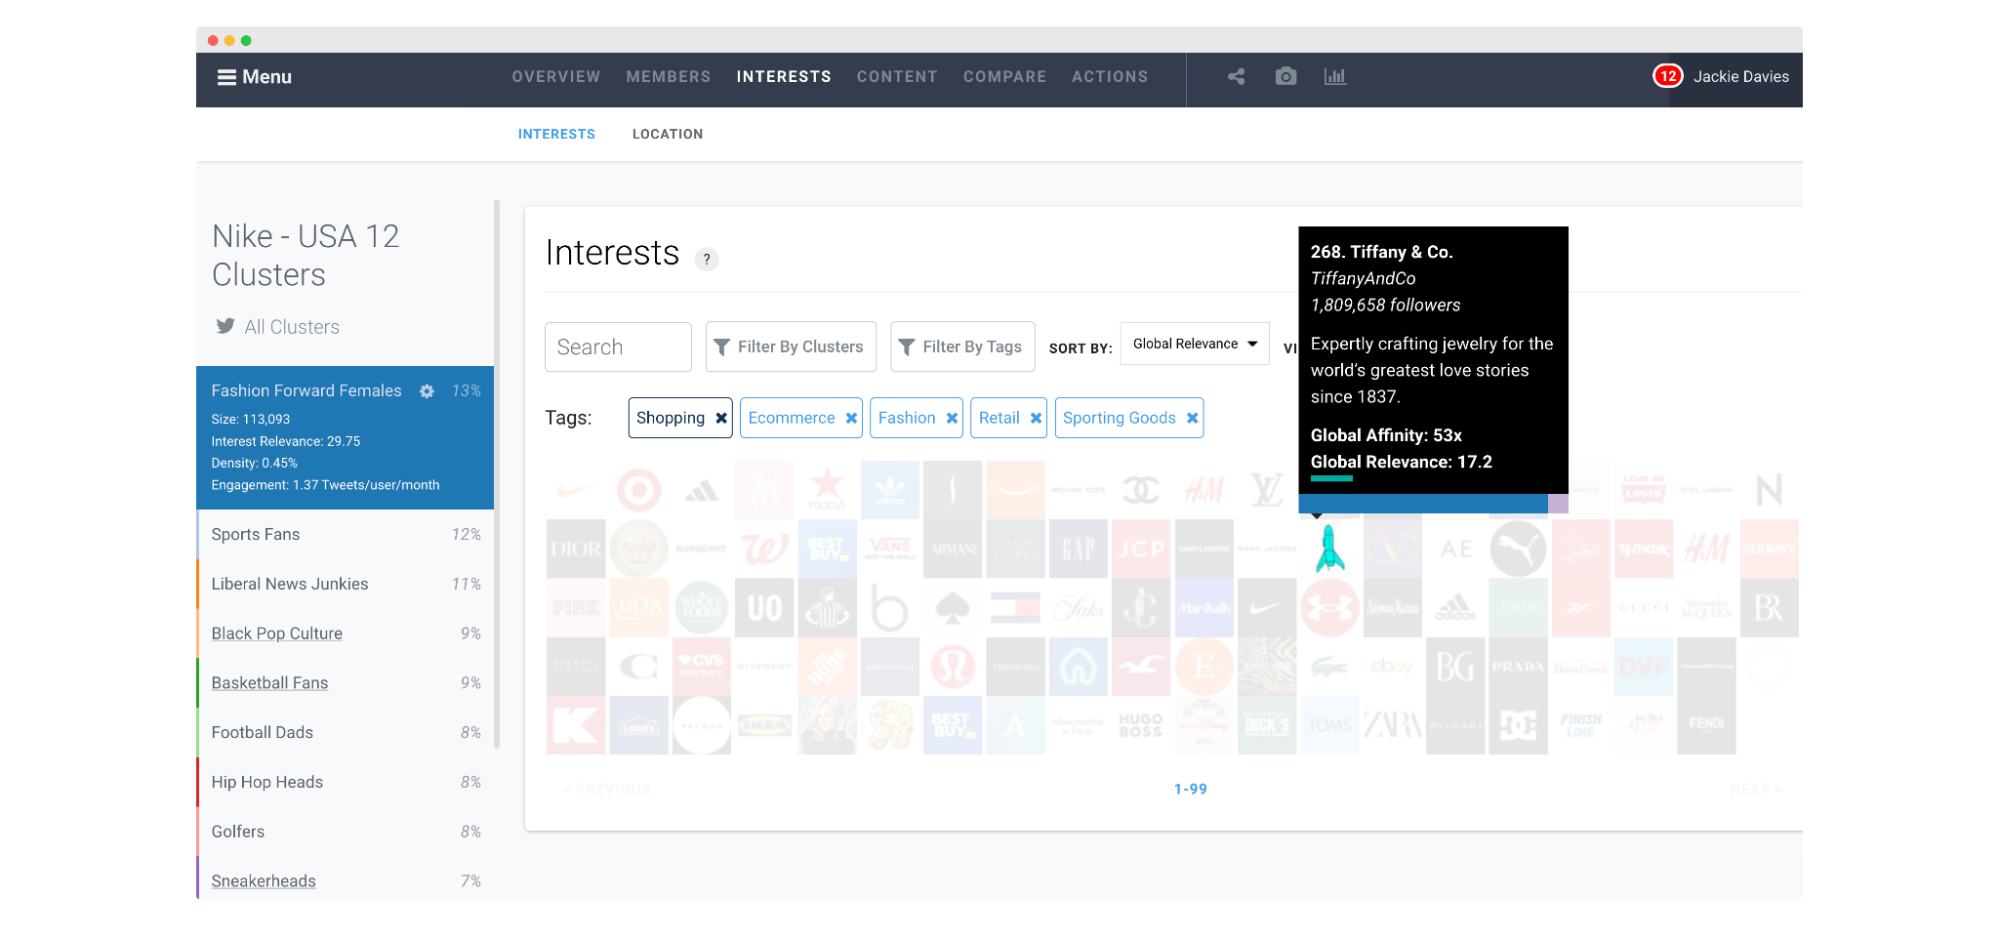Click the notification badge showing 12
This screenshot has height=927, width=1999.
point(1668,76)
